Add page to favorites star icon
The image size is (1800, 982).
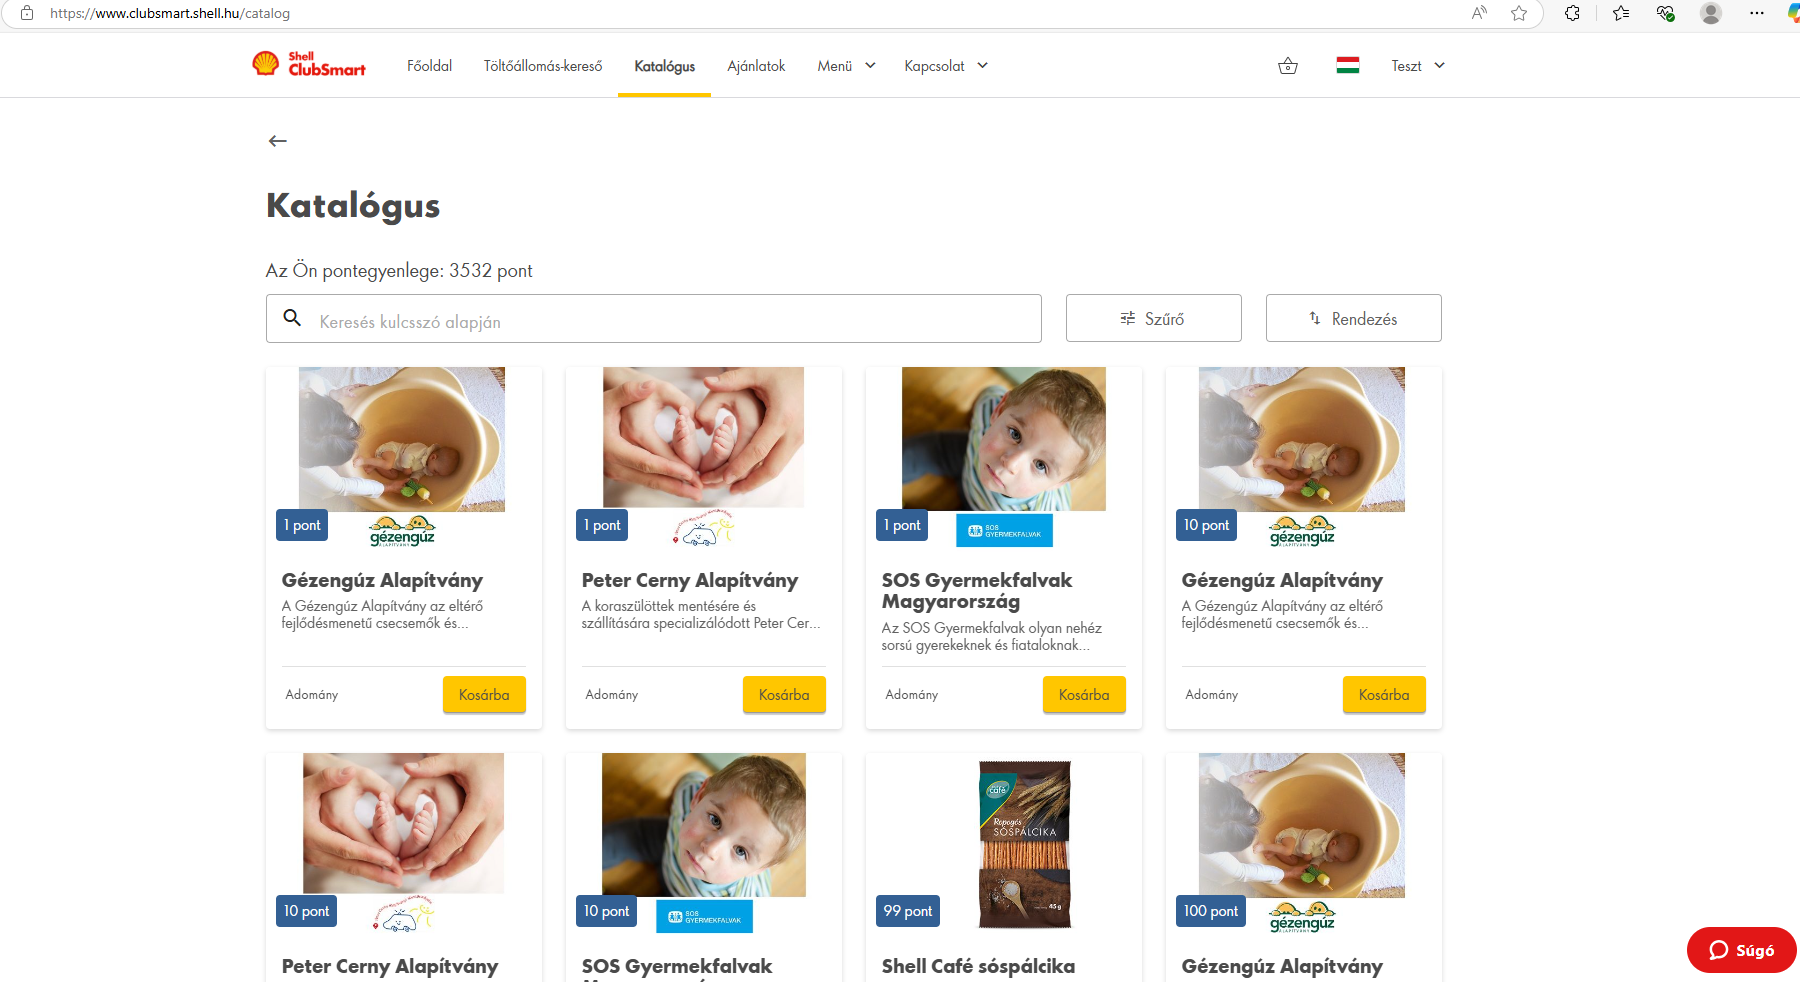click(x=1519, y=13)
